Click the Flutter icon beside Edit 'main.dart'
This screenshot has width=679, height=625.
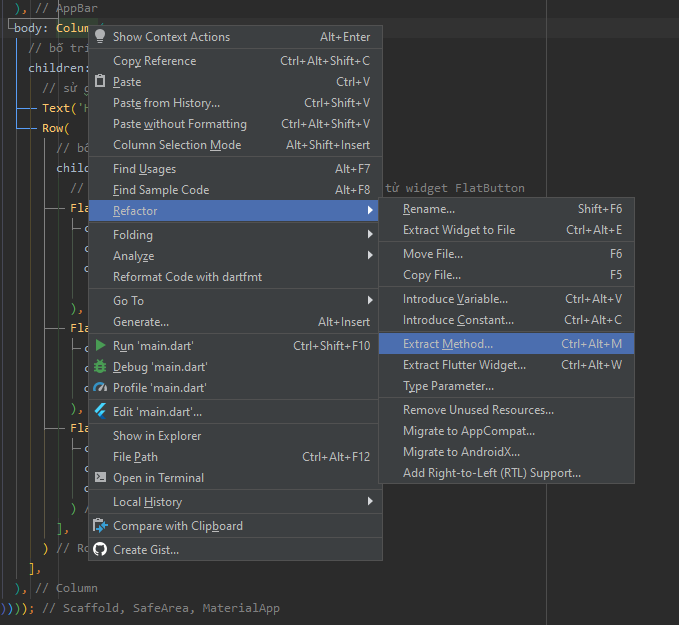[100, 411]
